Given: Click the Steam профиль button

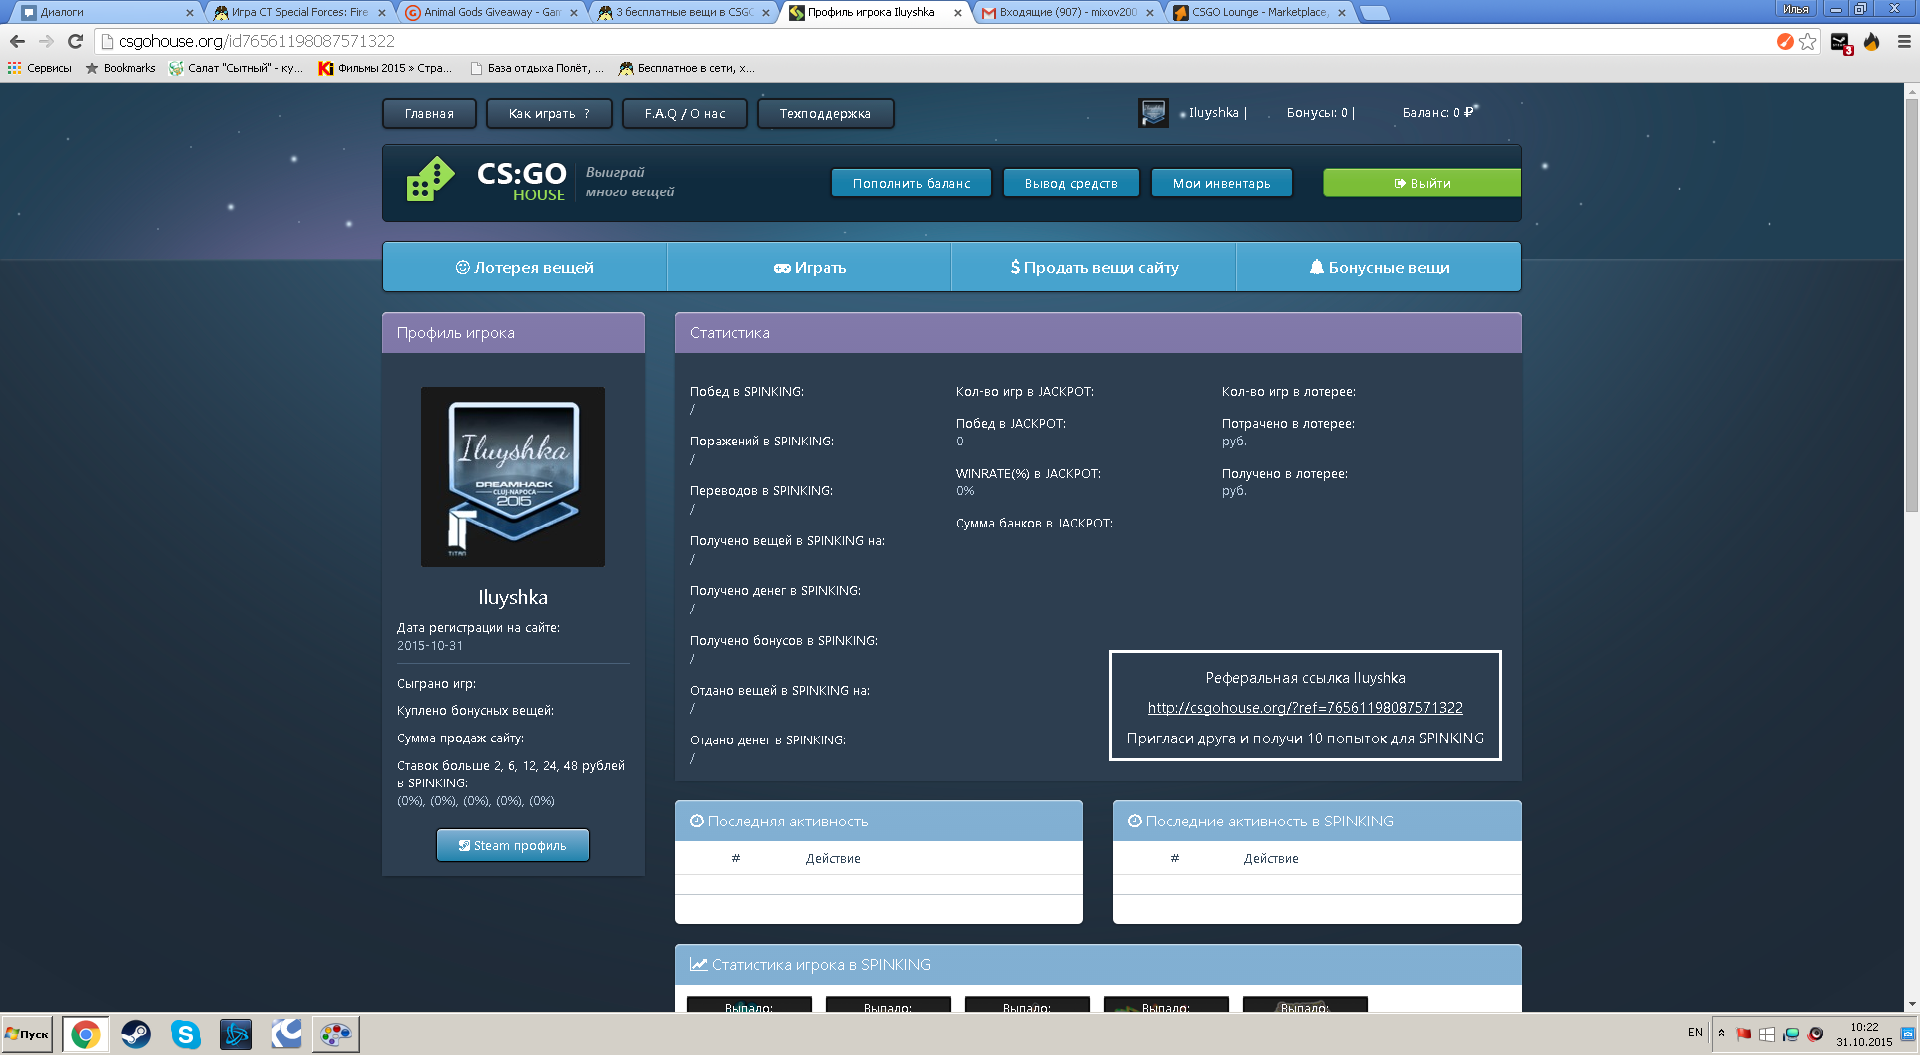Looking at the screenshot, I should 513,845.
